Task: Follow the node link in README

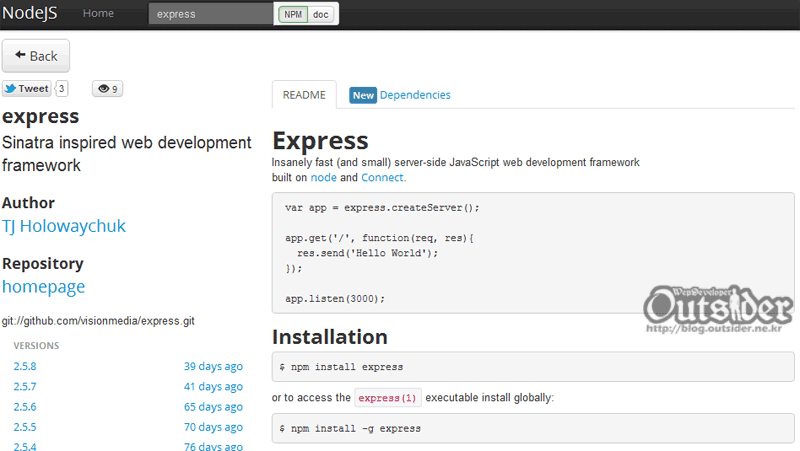Action: click(323, 178)
